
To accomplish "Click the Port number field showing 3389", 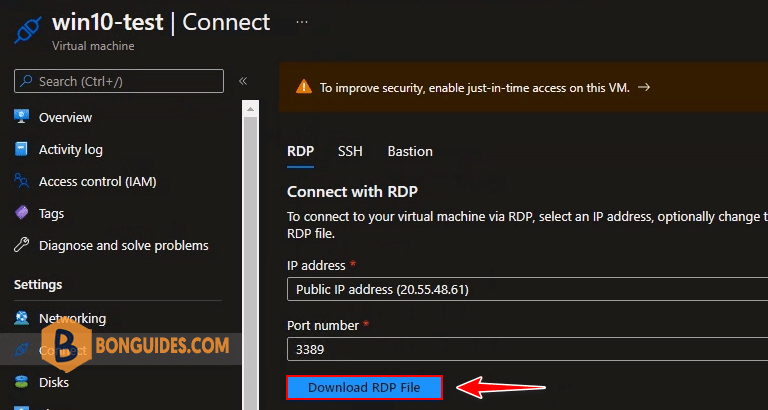I will 527,349.
